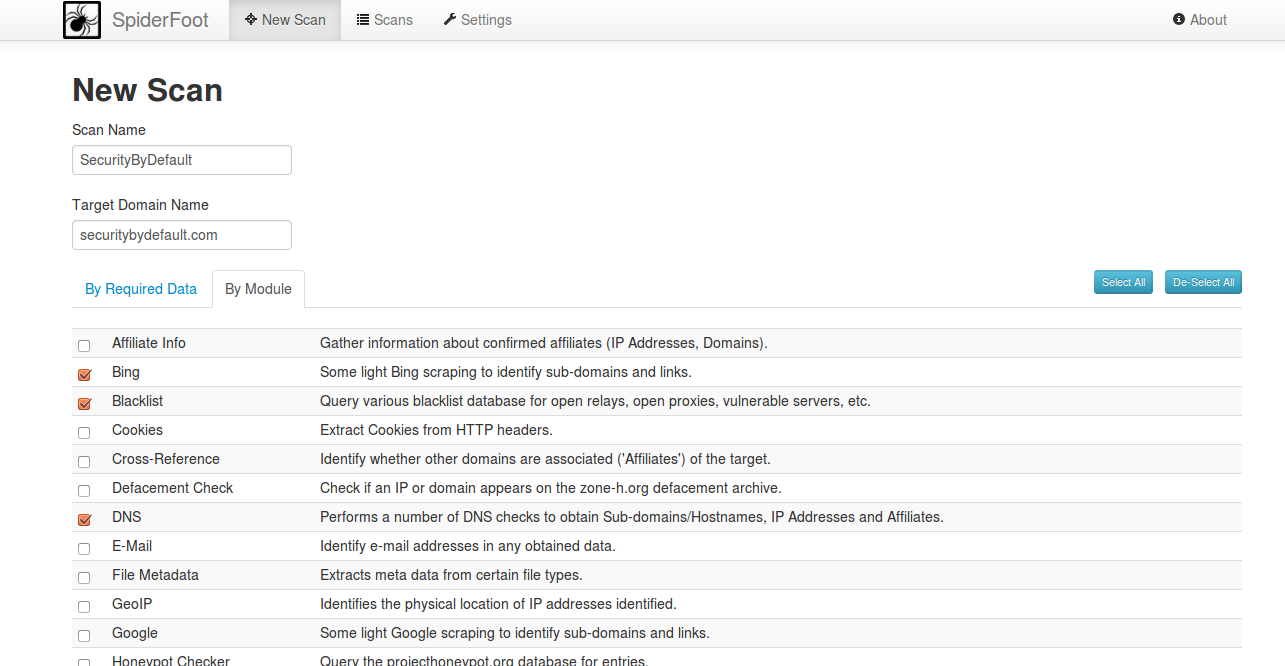Click the 'Identify whether other domains' description

[545, 459]
